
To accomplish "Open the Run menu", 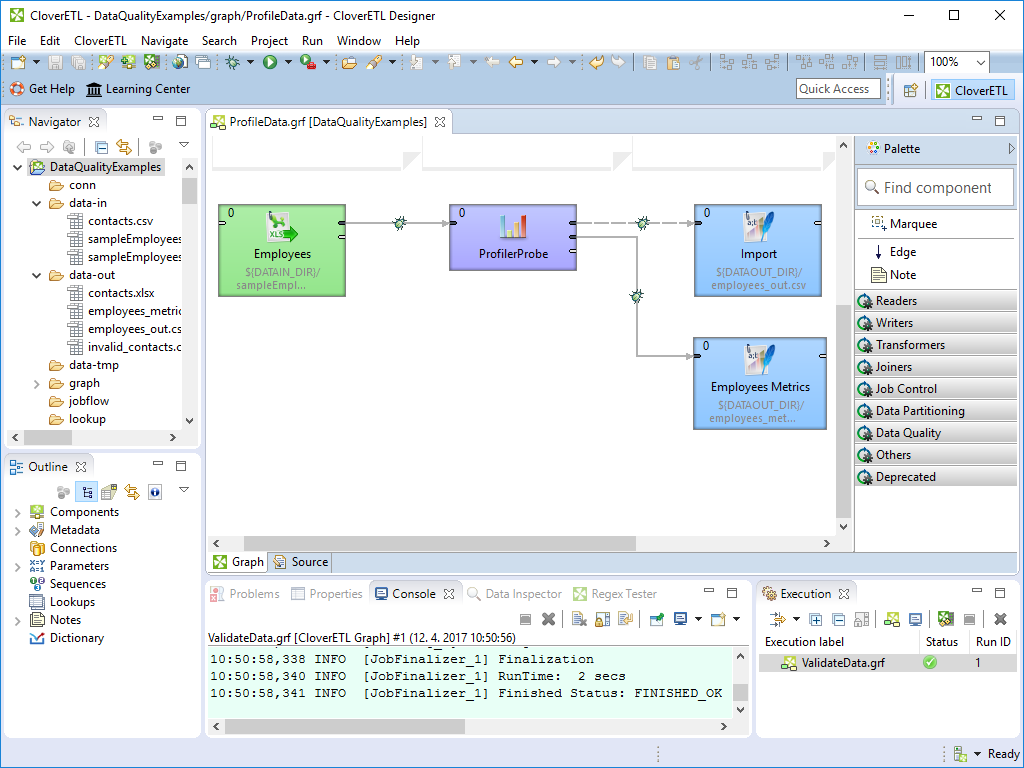I will click(312, 41).
